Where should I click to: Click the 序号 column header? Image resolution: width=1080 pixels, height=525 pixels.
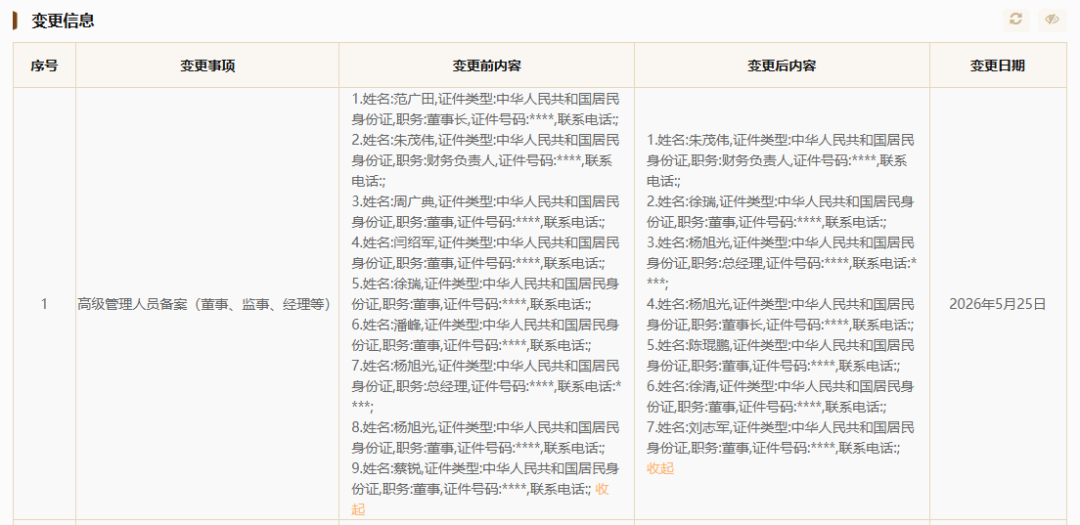44,65
